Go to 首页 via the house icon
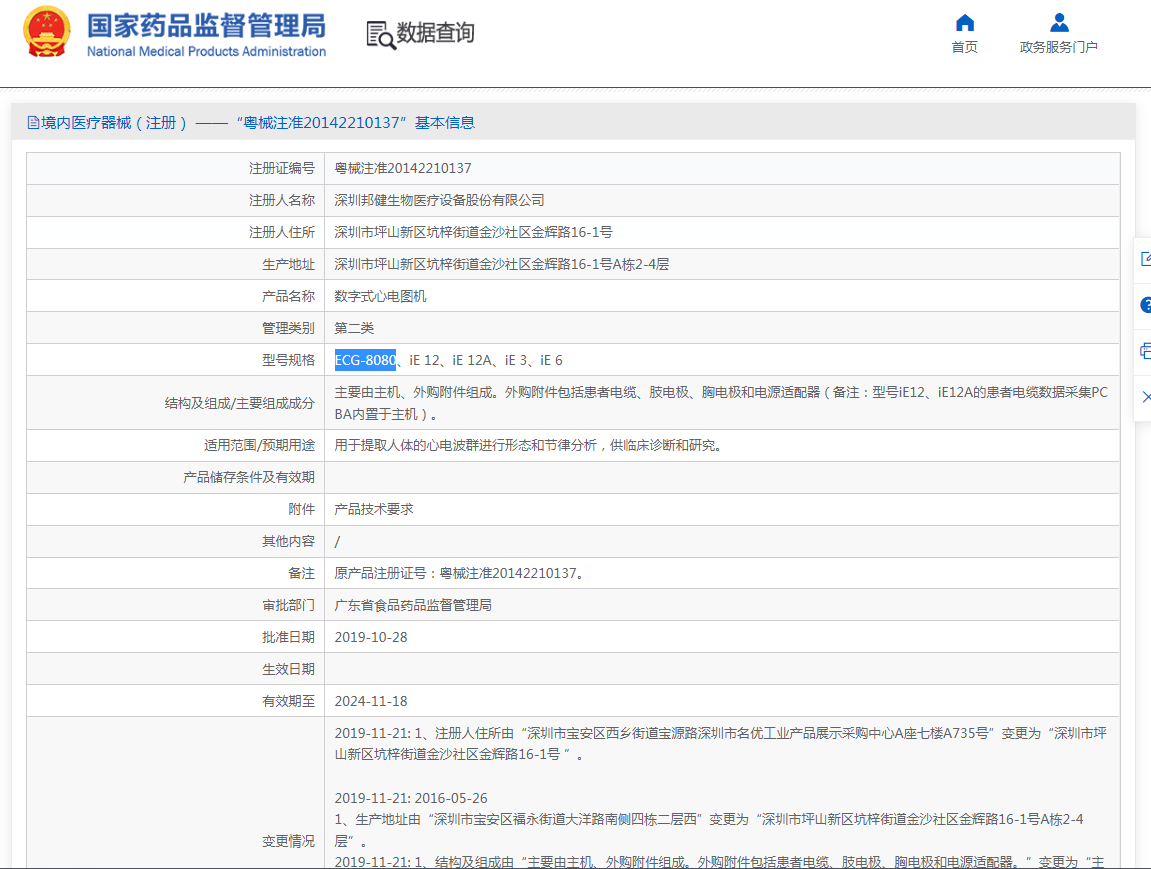This screenshot has width=1151, height=869. click(x=965, y=23)
